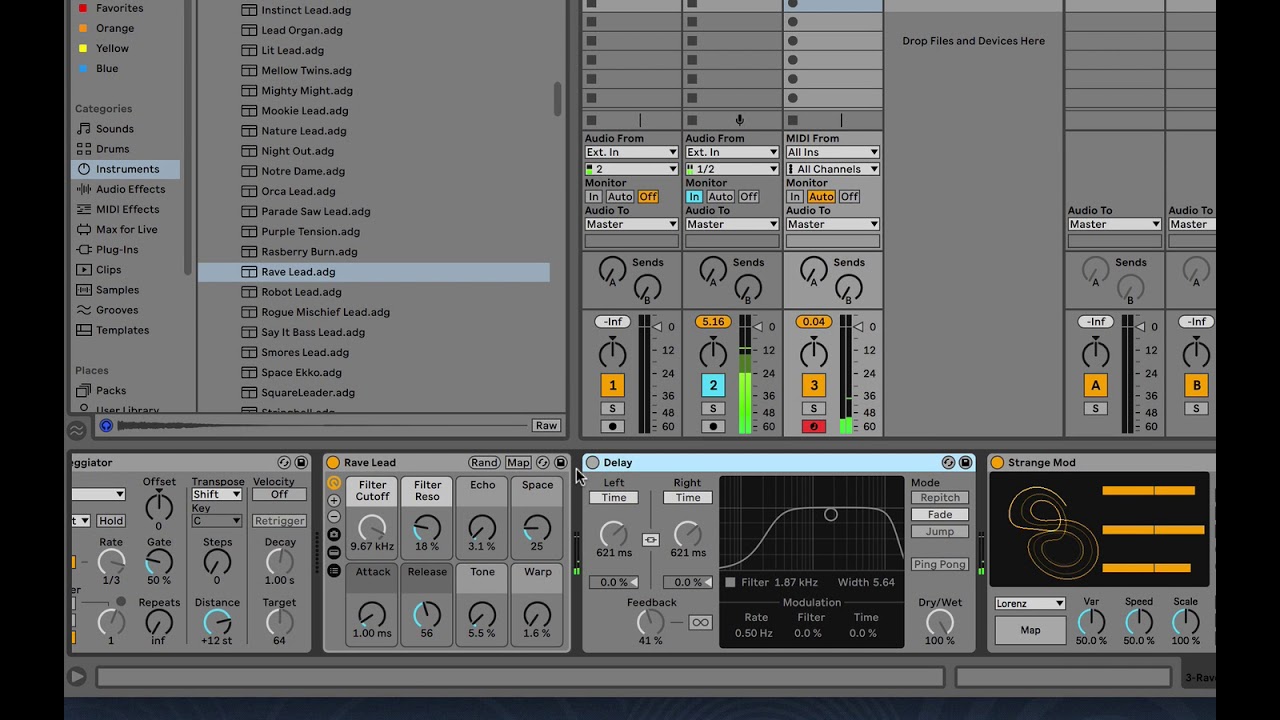Click the Delay freeze infinity icon
Image resolution: width=1280 pixels, height=720 pixels.
click(700, 623)
